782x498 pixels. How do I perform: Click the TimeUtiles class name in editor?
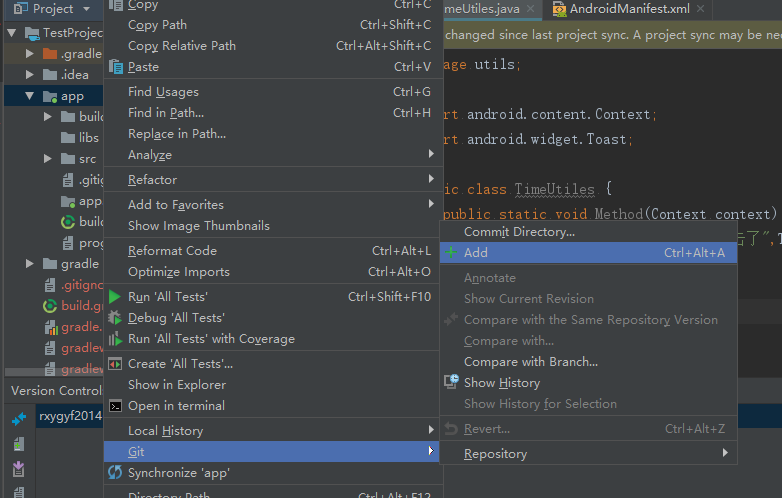555,189
